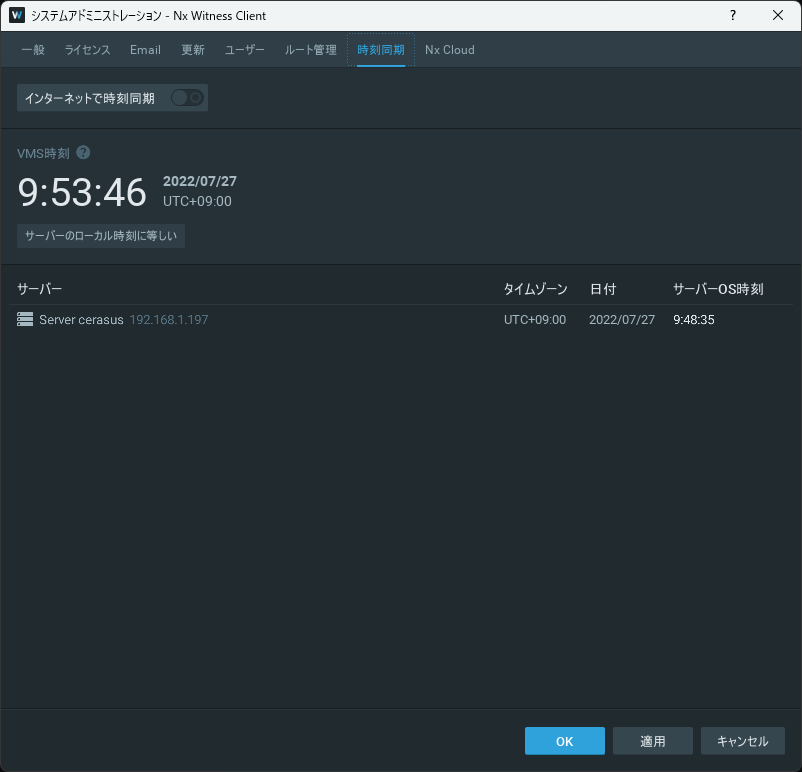Click the 2022/07/27 cell in server row
Image resolution: width=802 pixels, height=772 pixels.
click(x=622, y=320)
